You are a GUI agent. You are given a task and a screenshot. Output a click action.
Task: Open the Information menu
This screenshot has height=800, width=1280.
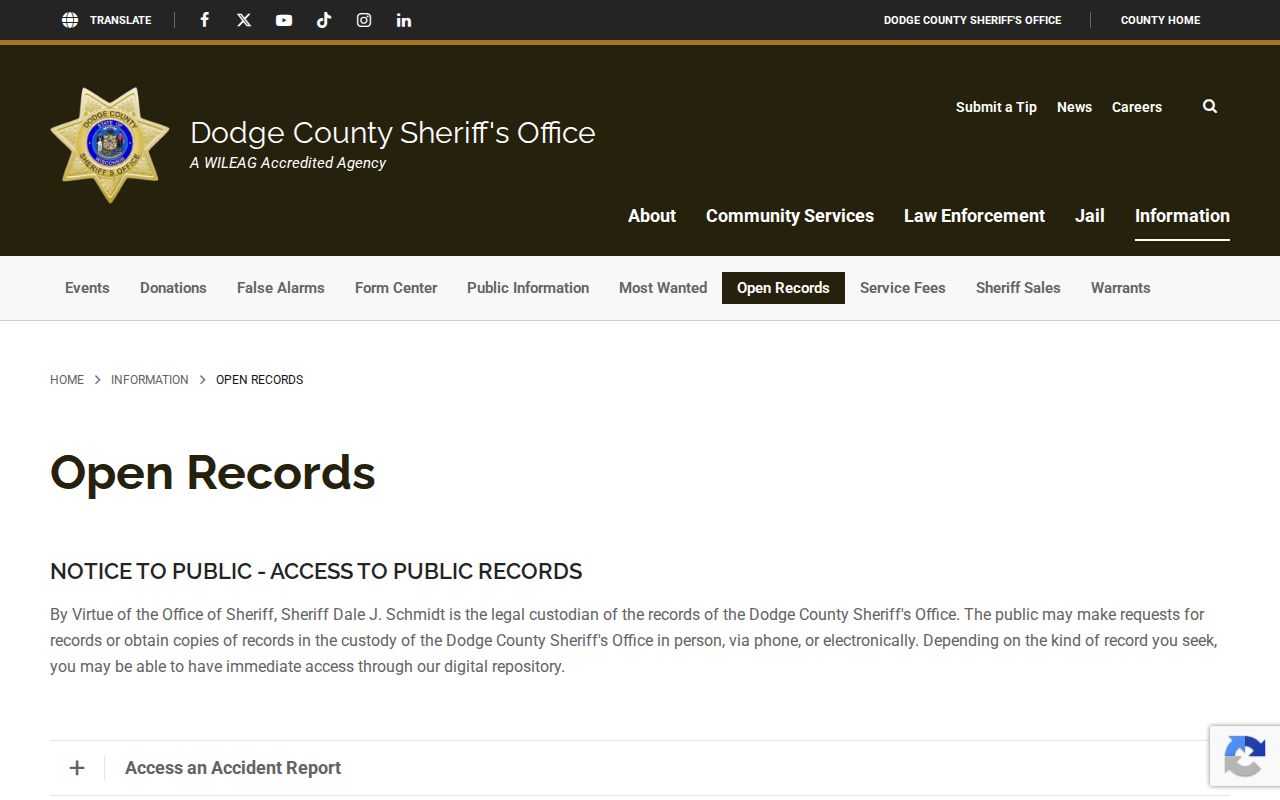(1182, 216)
